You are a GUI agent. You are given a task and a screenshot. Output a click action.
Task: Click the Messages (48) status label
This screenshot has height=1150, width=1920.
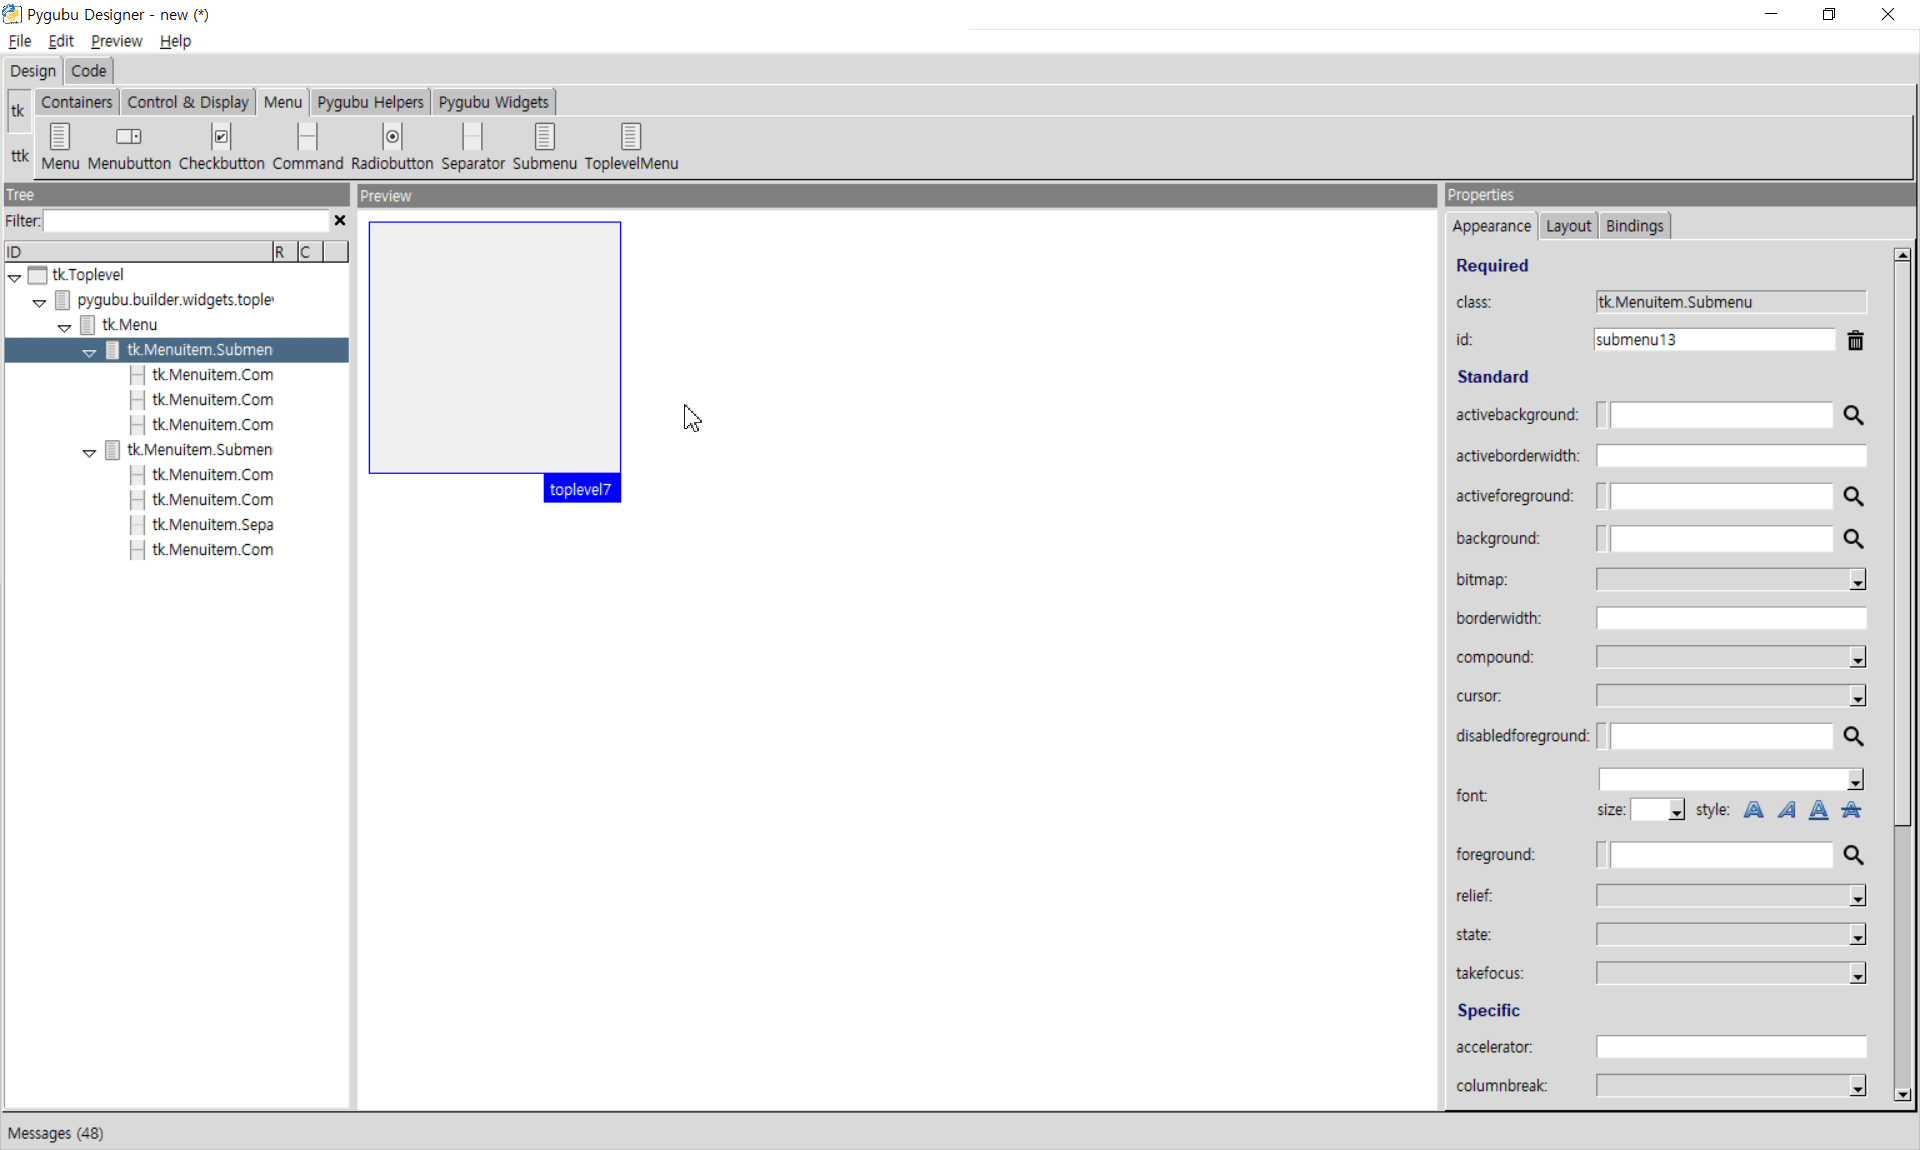point(56,1133)
